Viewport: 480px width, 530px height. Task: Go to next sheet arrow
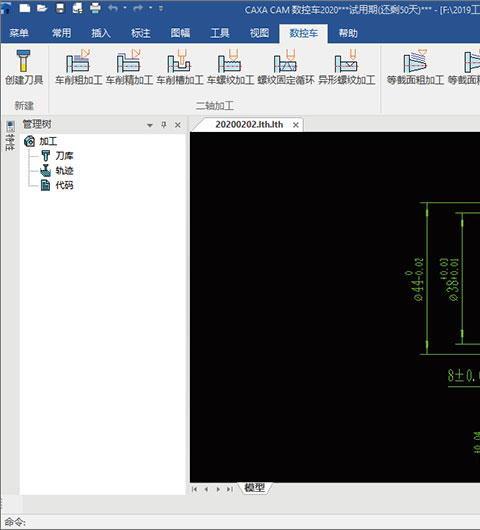[218, 489]
